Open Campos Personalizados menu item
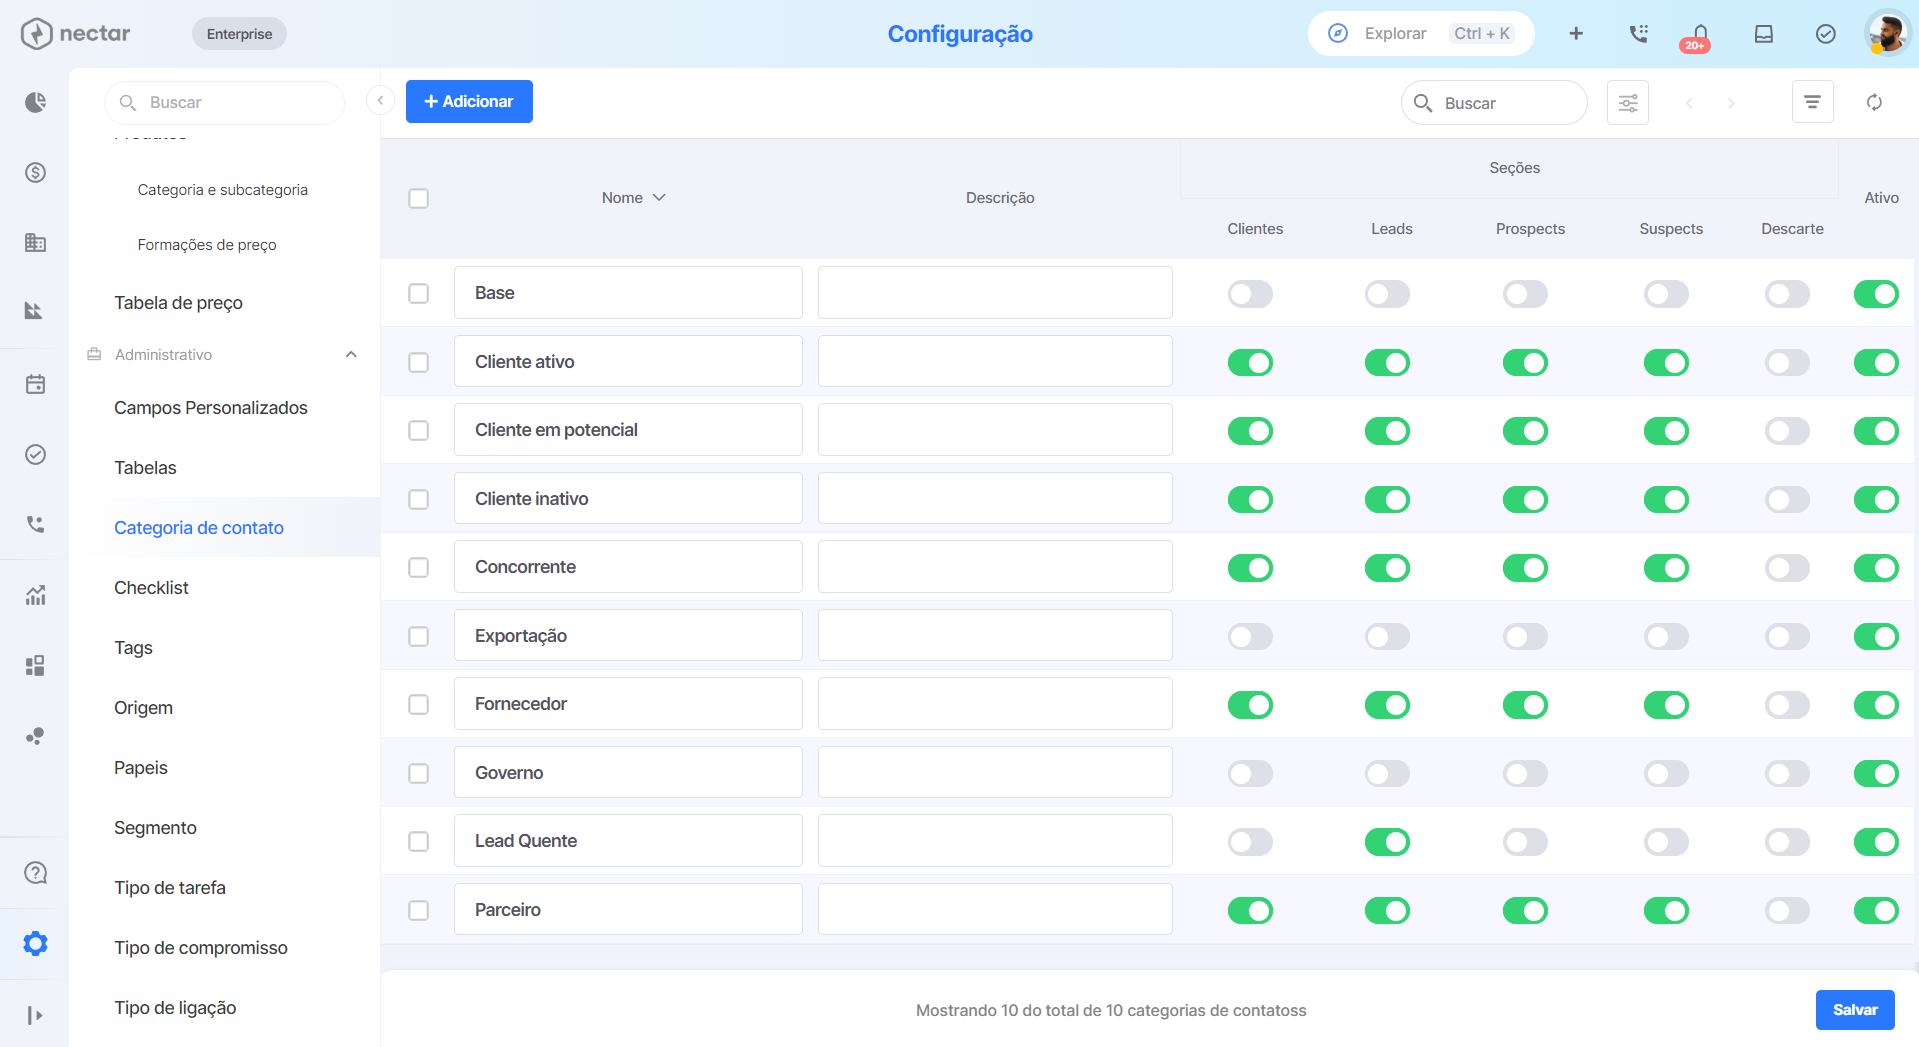 click(x=211, y=408)
